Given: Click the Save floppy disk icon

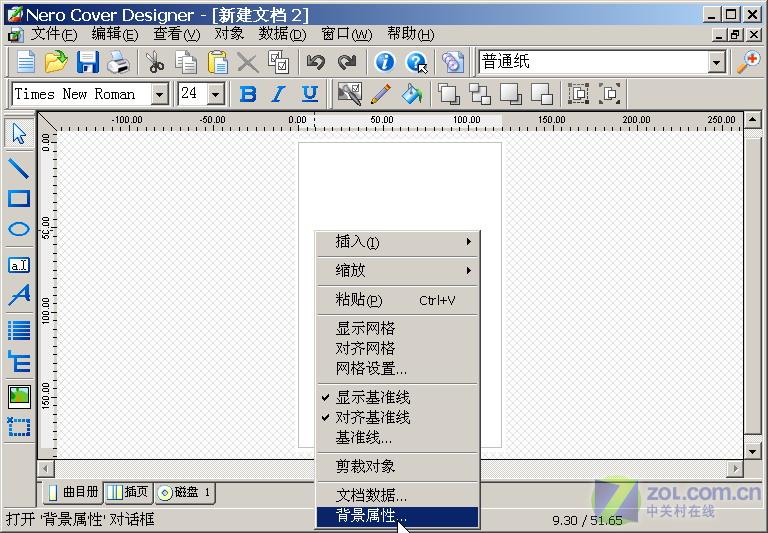Looking at the screenshot, I should (x=88, y=62).
